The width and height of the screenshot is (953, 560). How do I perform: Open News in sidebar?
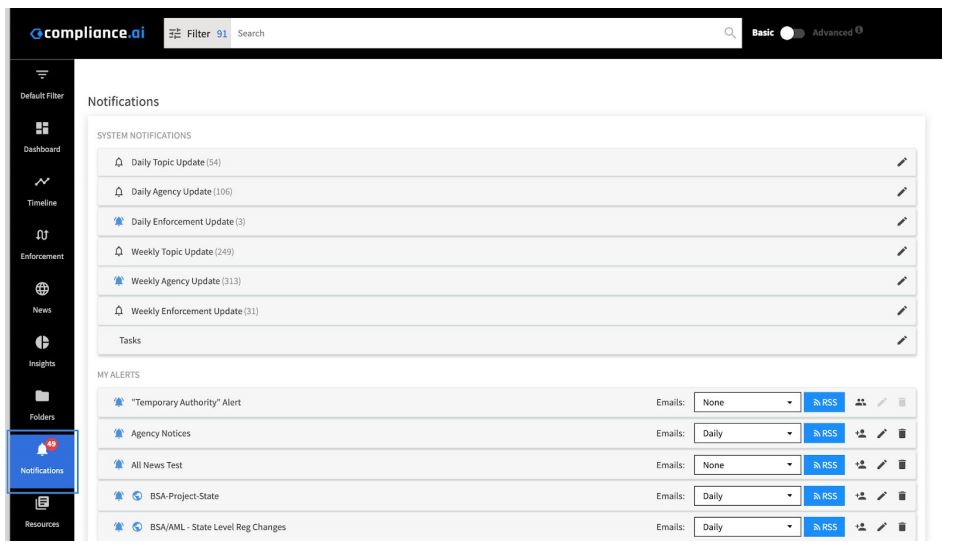coord(42,297)
